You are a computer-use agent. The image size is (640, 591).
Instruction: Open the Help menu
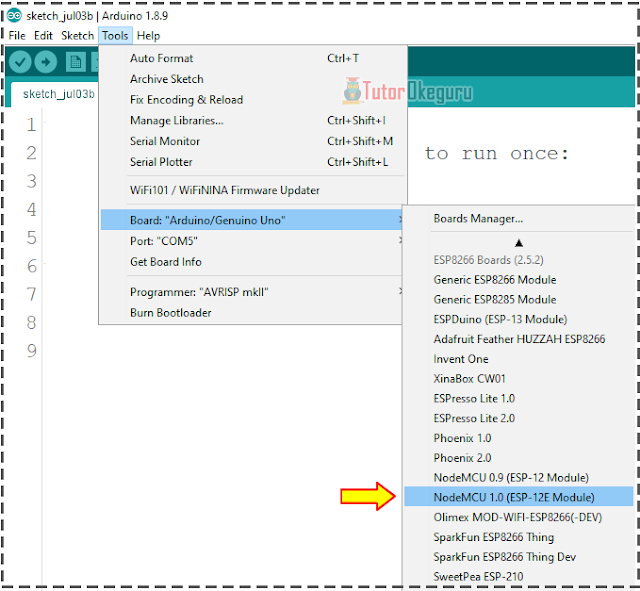coord(148,36)
